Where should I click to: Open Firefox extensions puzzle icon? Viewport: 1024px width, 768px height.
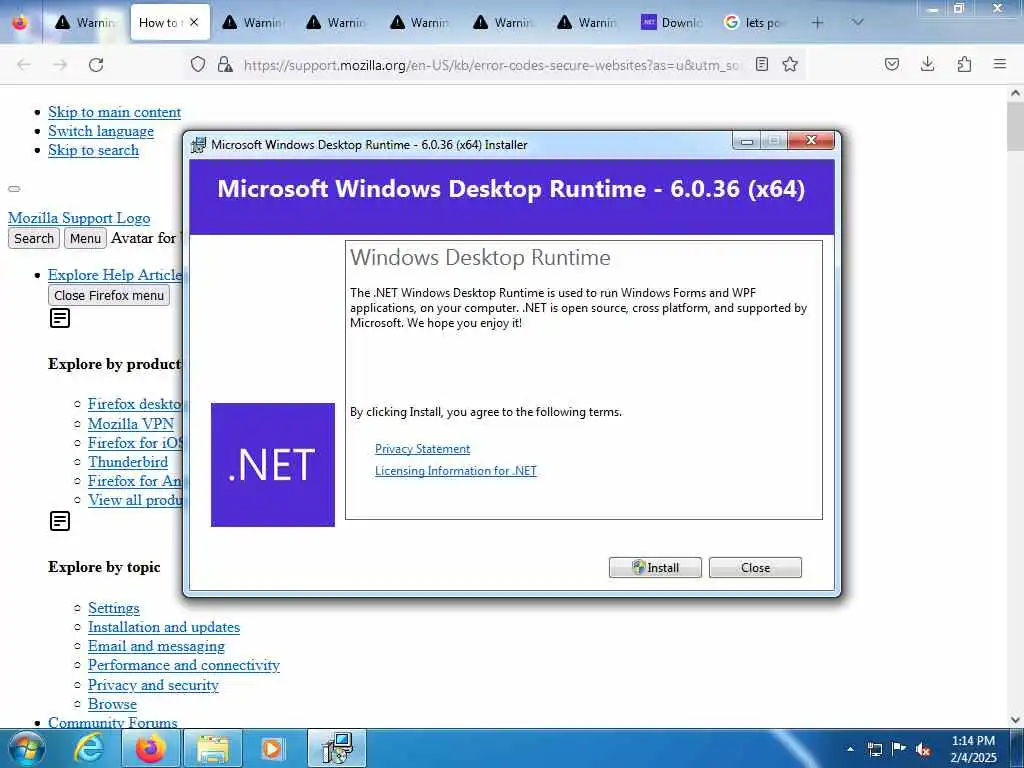pyautogui.click(x=964, y=64)
